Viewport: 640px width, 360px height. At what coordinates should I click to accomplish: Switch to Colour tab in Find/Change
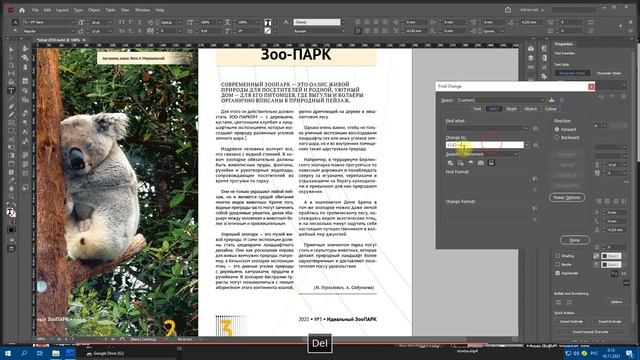[550, 109]
